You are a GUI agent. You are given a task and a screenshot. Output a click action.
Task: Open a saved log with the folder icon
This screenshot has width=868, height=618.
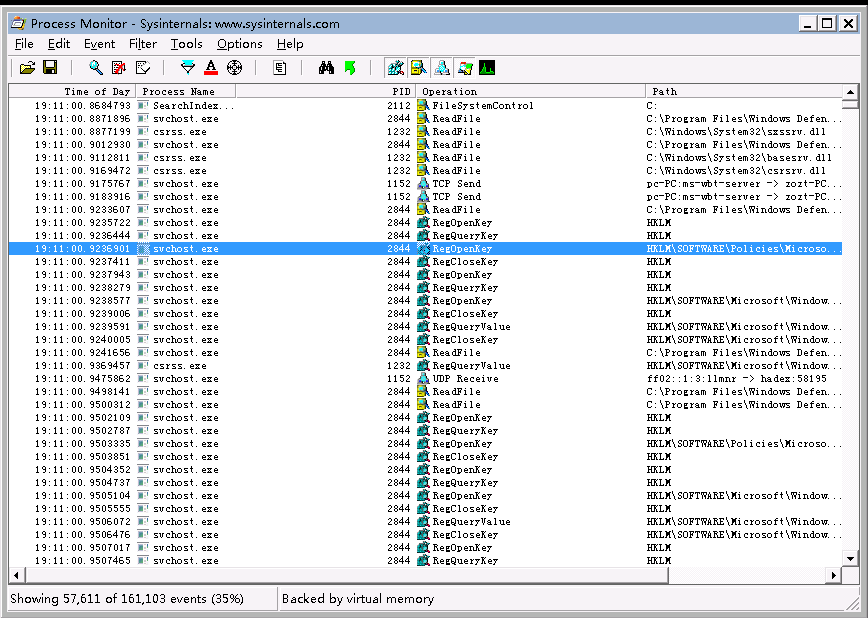pos(27,68)
